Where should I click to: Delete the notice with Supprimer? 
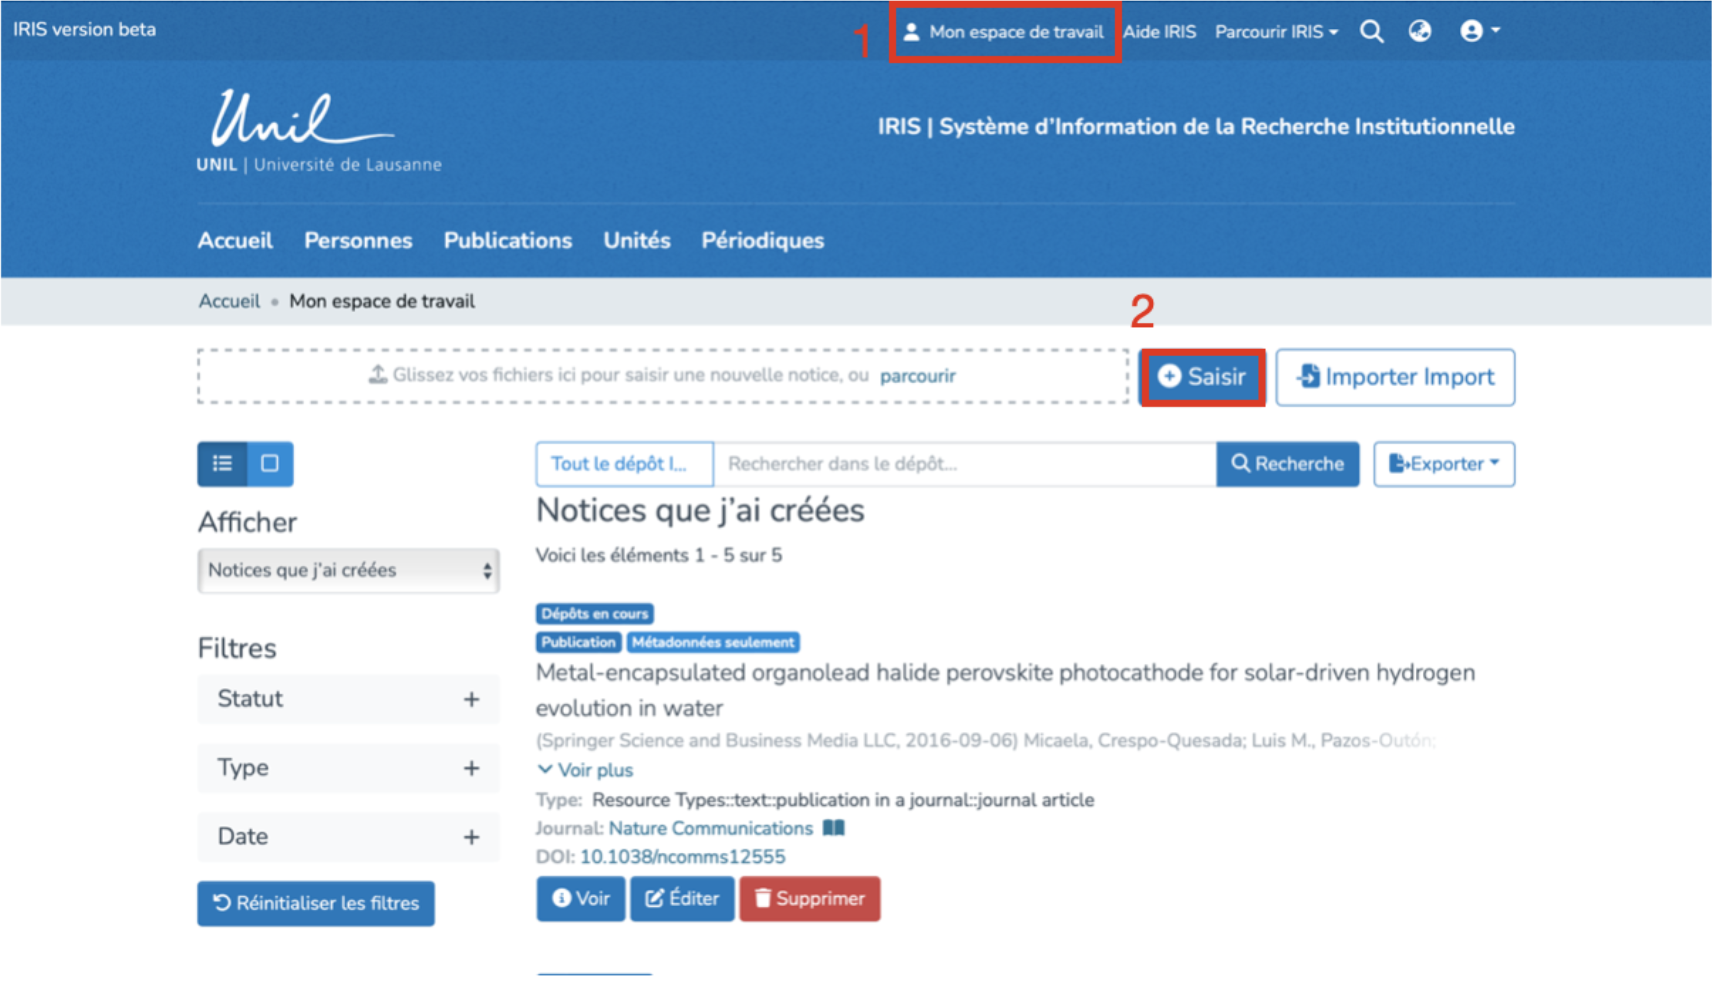(x=809, y=899)
